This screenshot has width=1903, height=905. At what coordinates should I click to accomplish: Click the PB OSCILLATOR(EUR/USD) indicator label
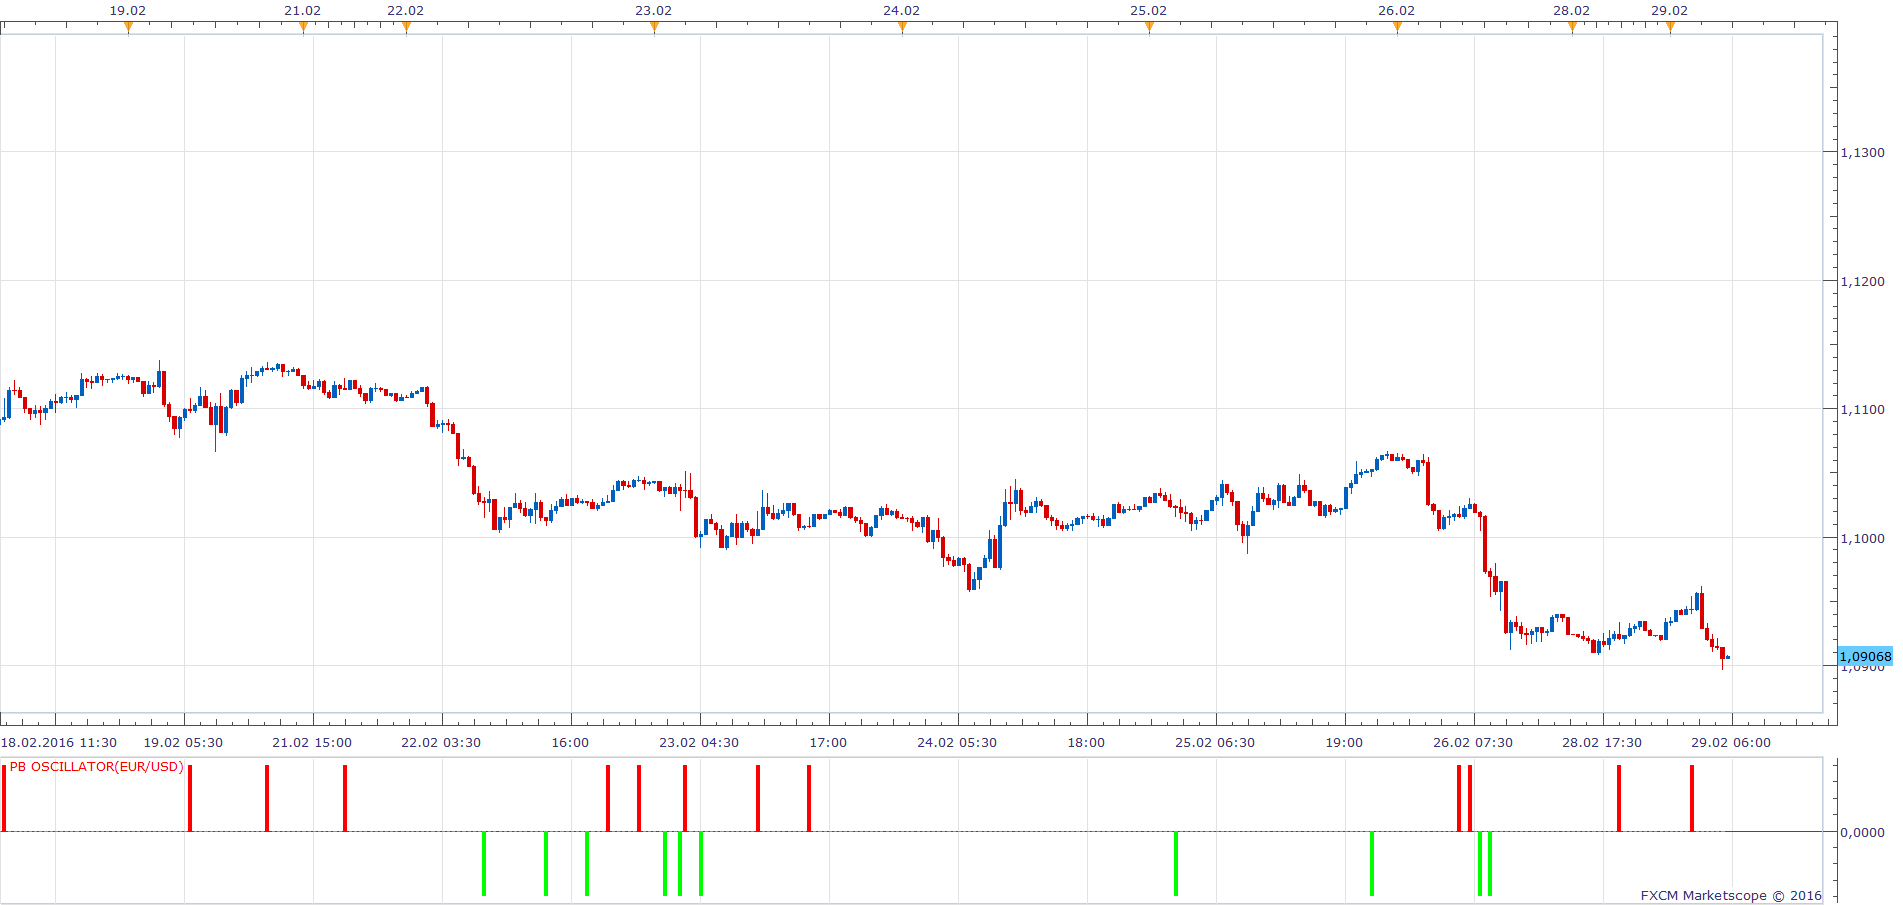tap(97, 767)
